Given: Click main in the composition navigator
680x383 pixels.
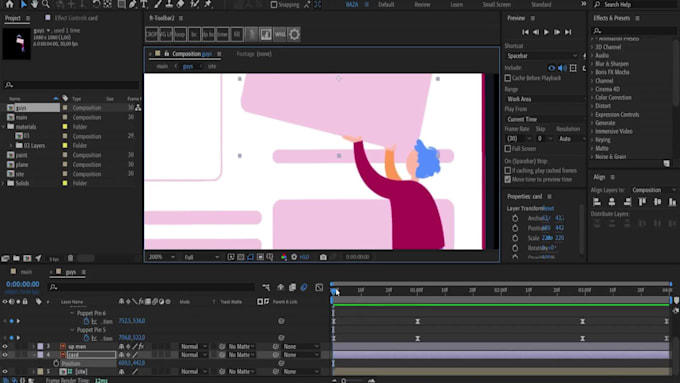Looking at the screenshot, I should (162, 66).
